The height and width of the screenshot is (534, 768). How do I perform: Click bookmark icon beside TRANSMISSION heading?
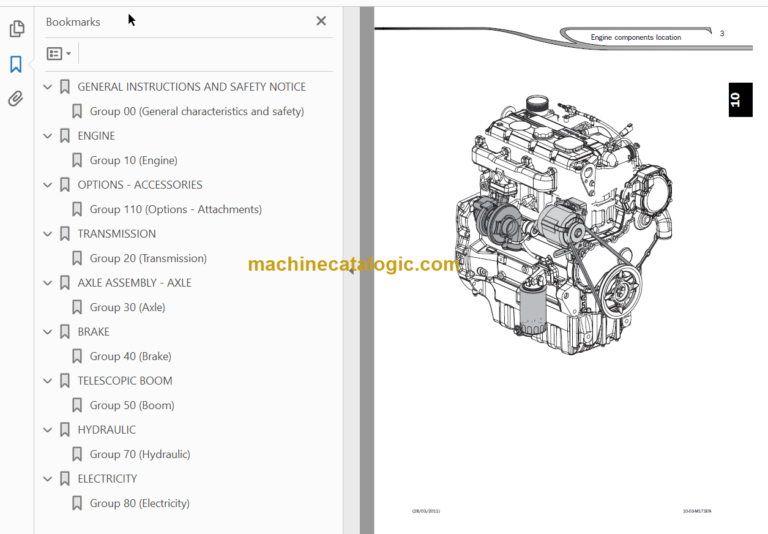65,234
